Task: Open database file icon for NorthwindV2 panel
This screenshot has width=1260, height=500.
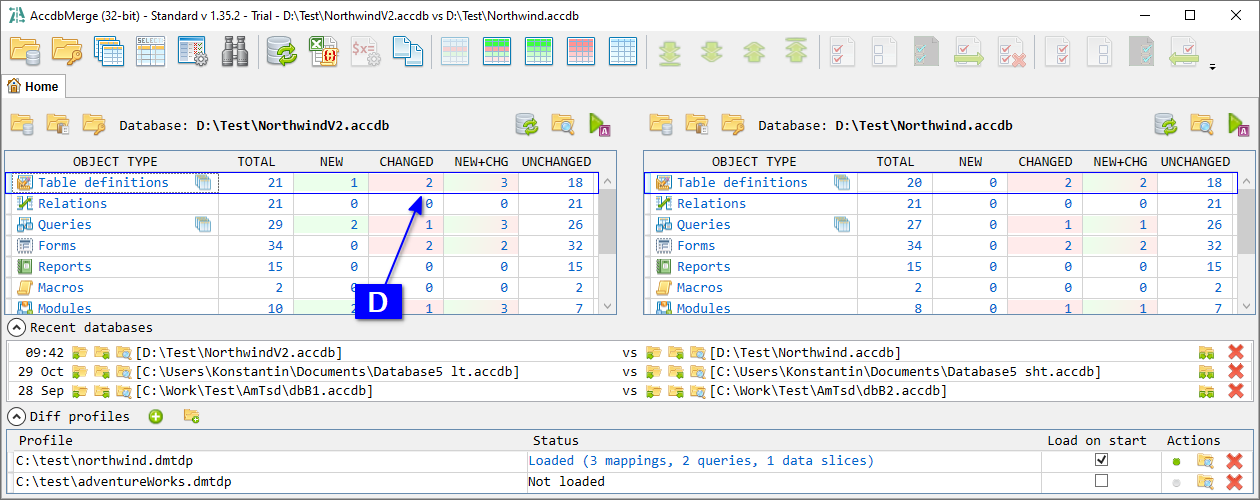Action: click(x=22, y=124)
